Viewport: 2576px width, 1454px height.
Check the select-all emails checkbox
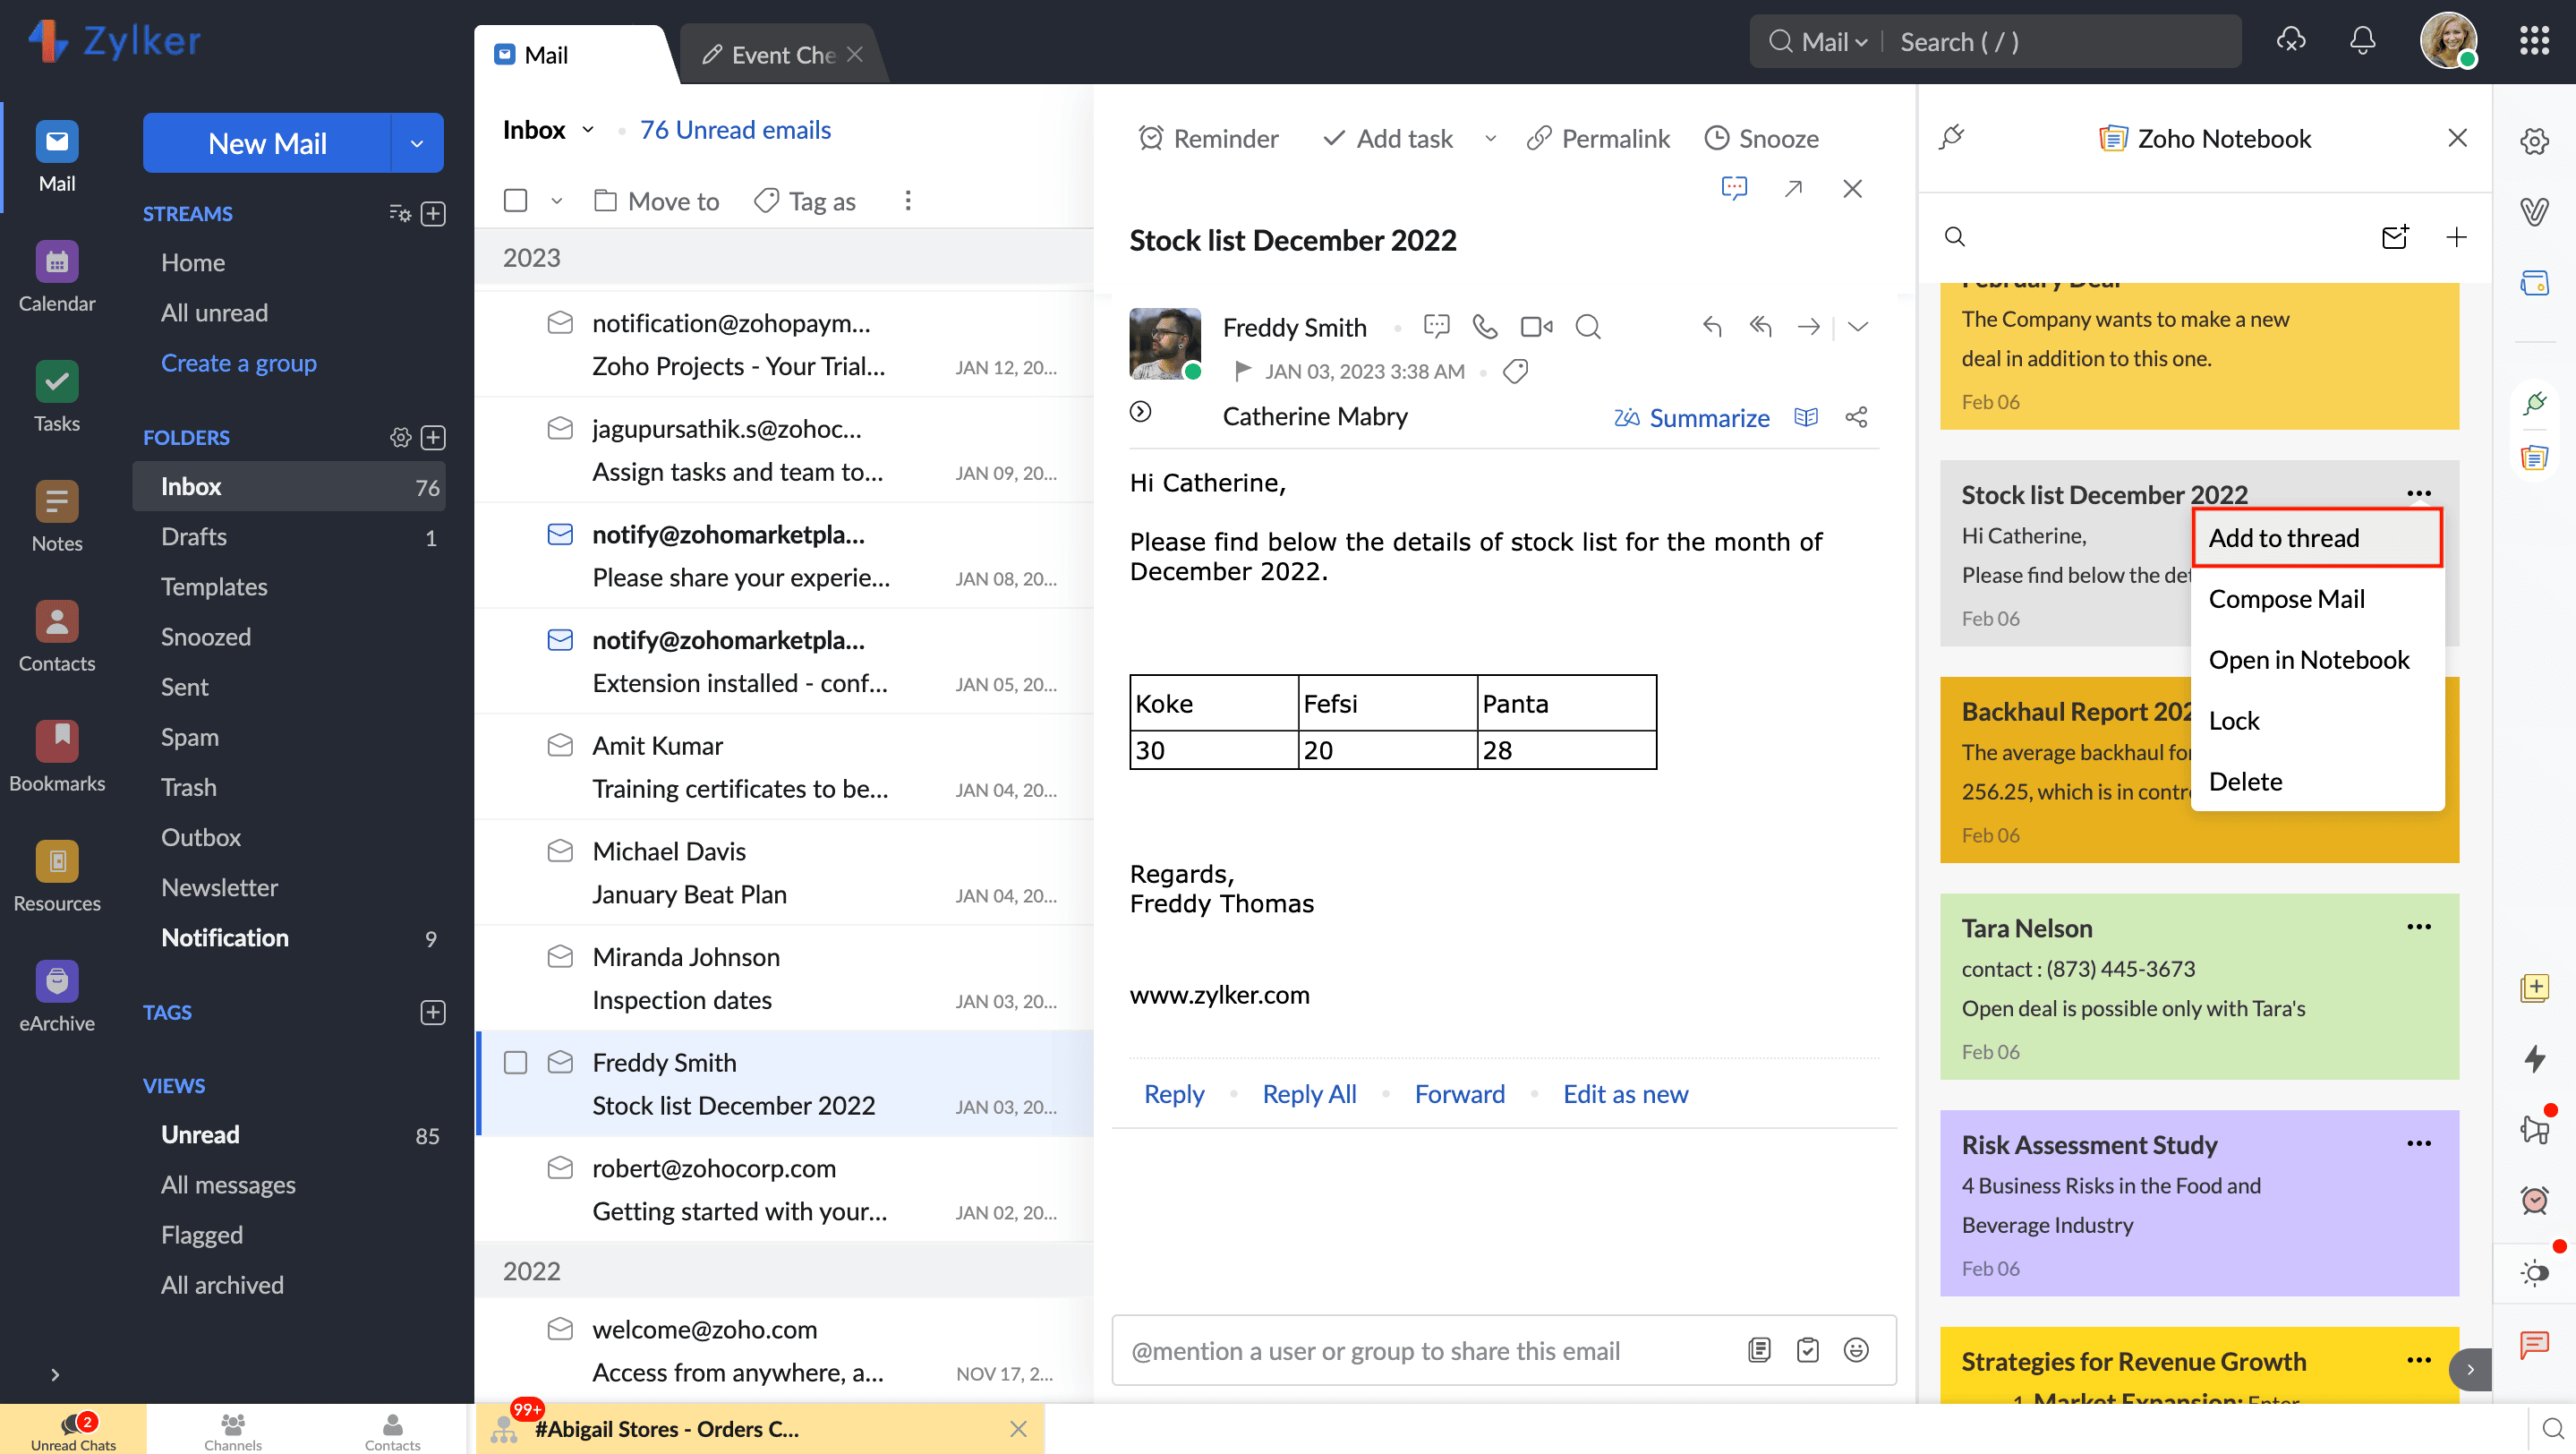pos(515,201)
